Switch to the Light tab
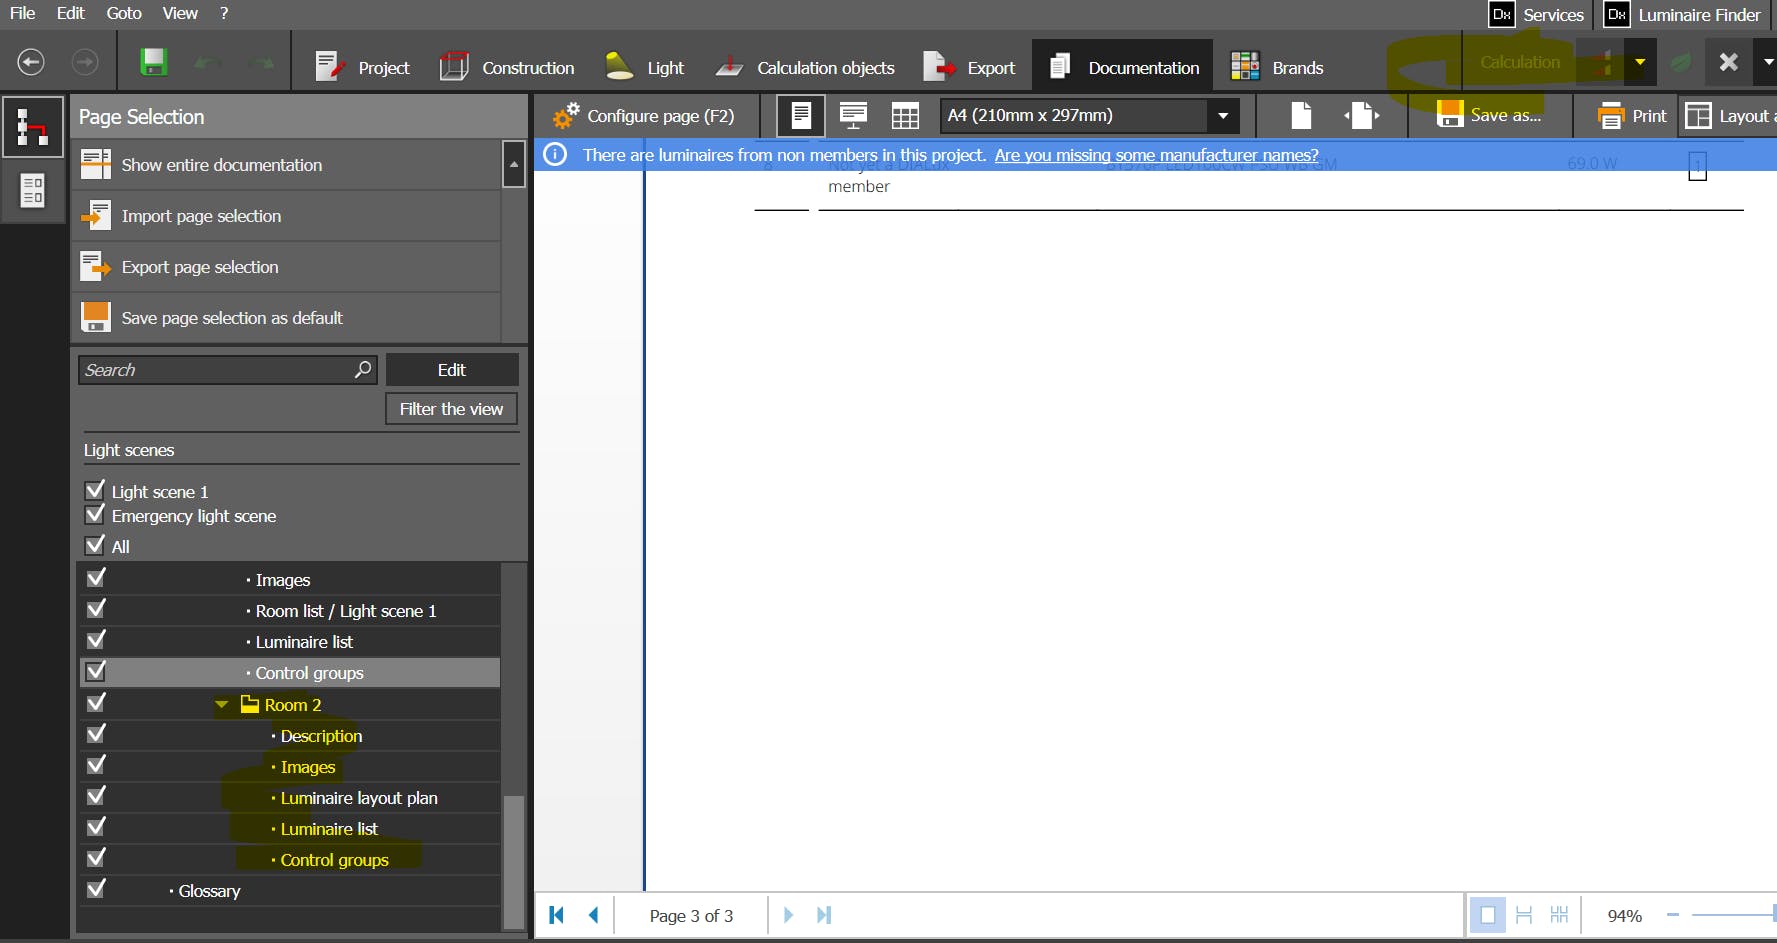The width and height of the screenshot is (1777, 943). click(x=645, y=67)
